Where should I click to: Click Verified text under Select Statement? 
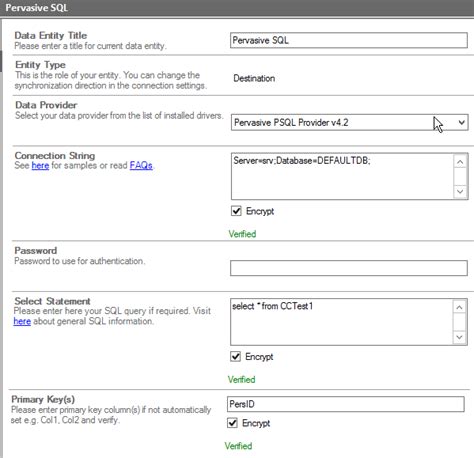[242, 379]
